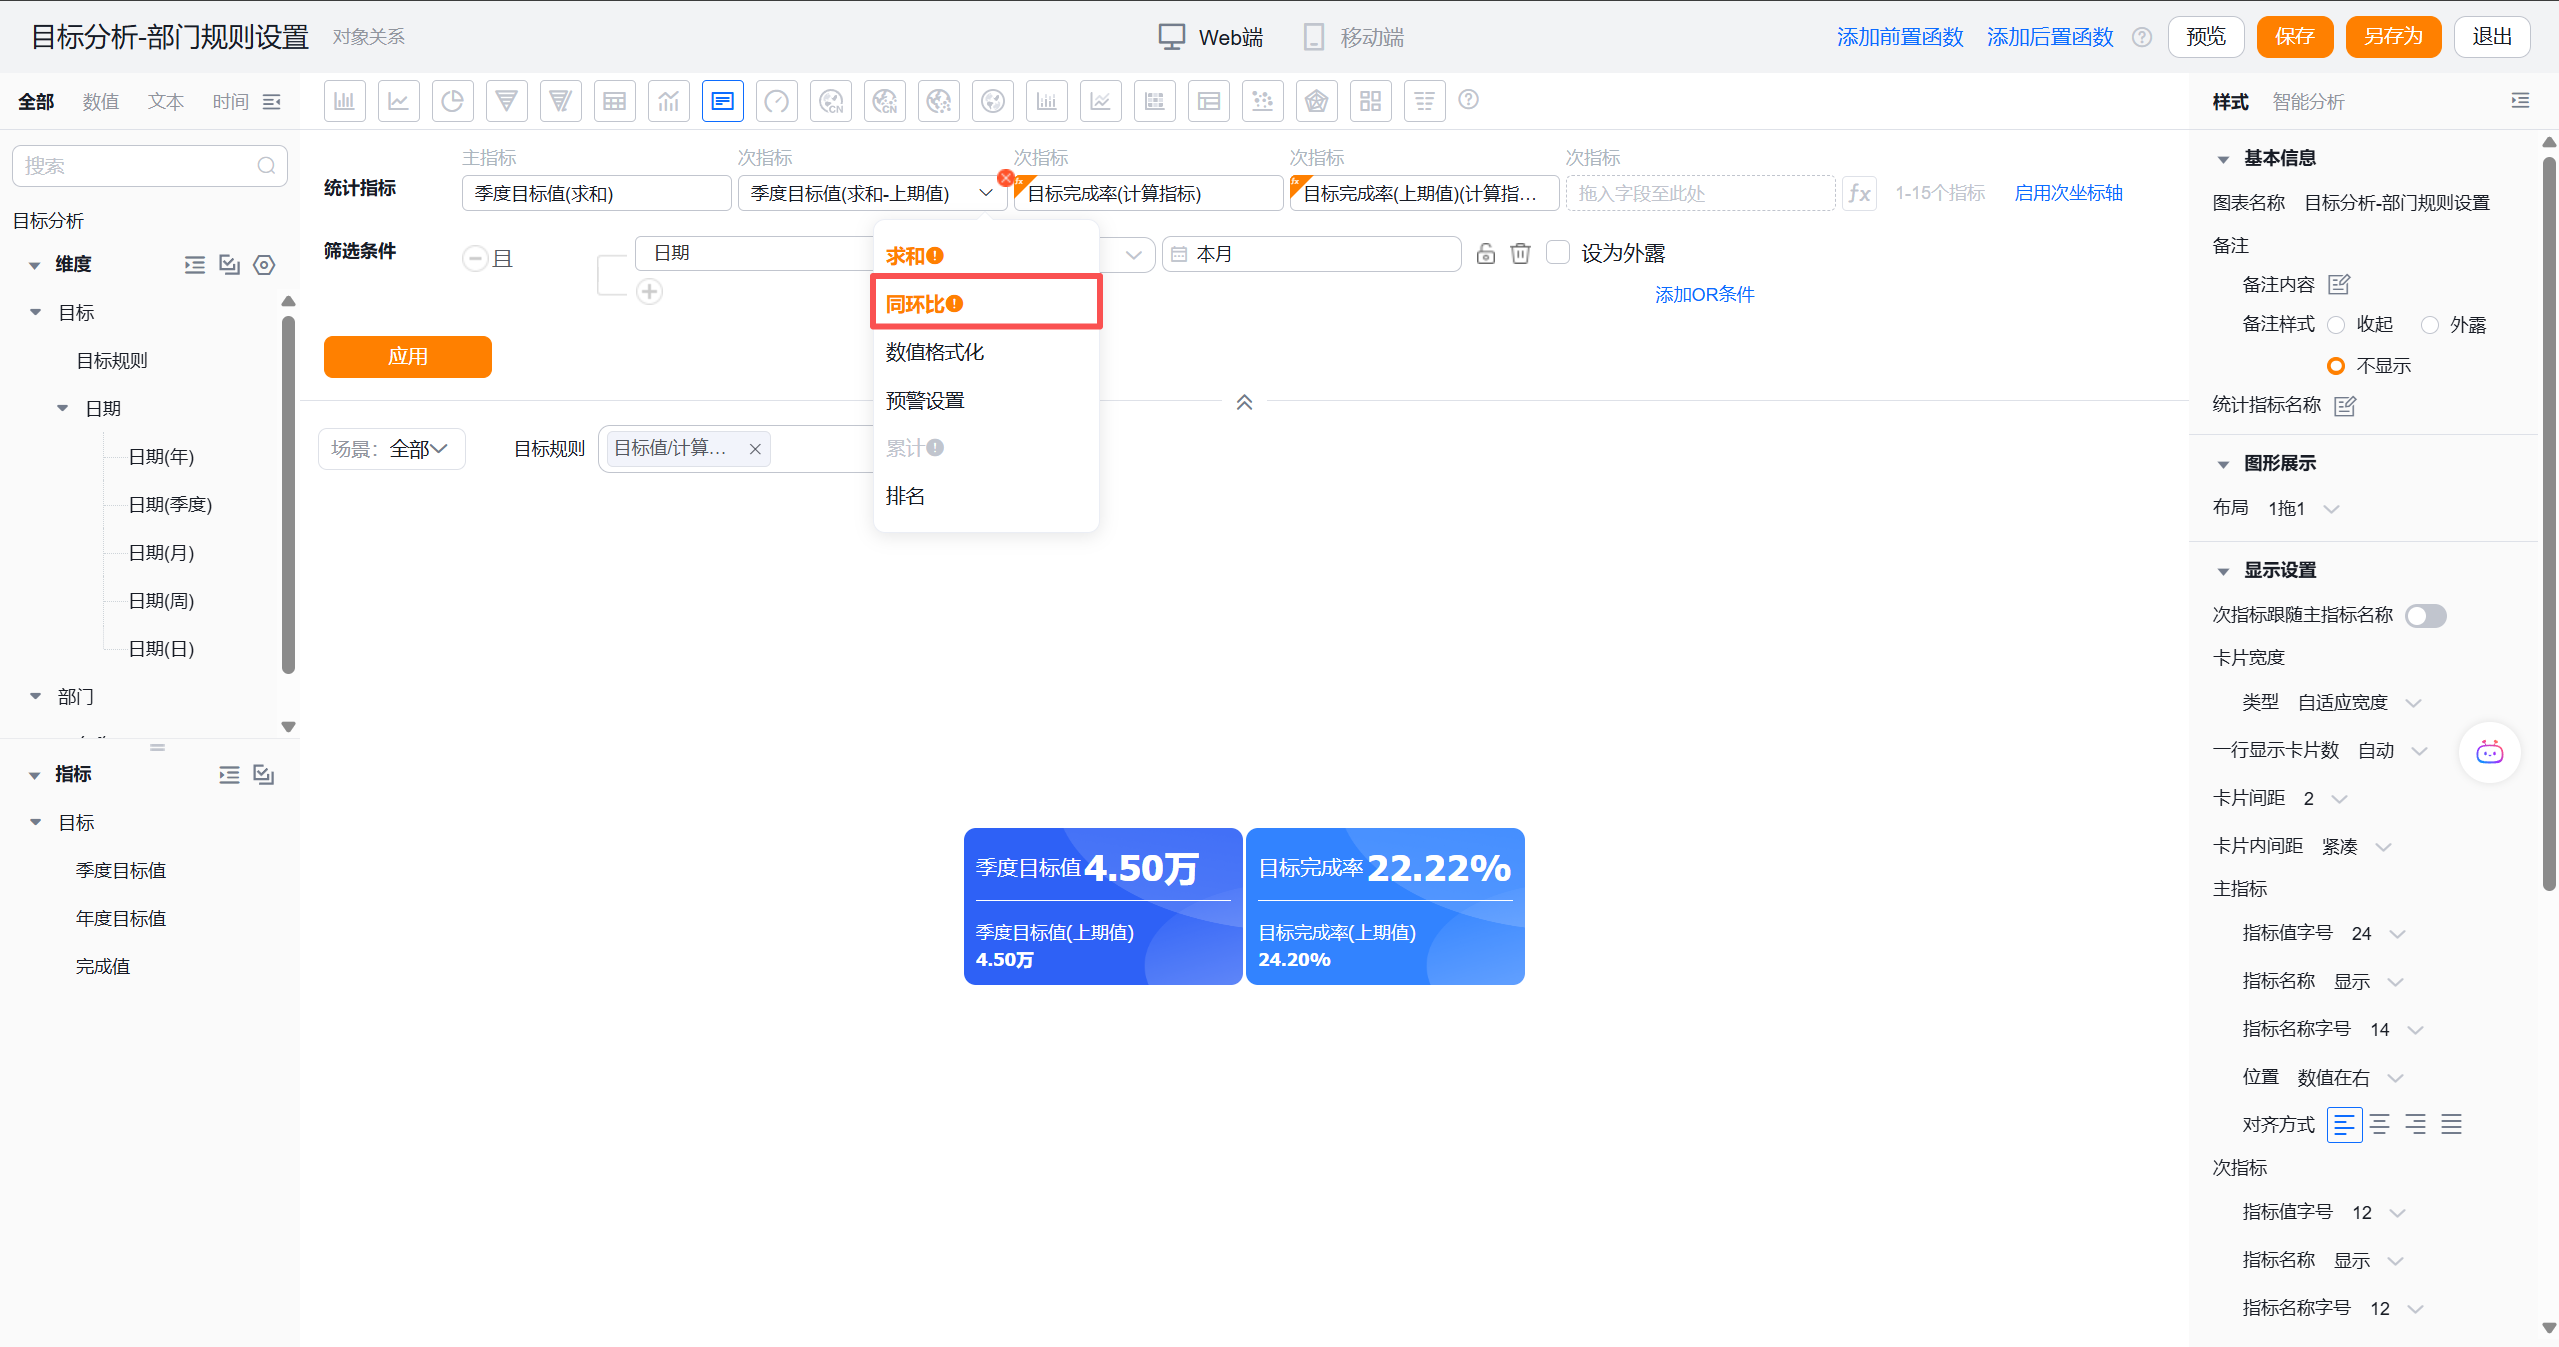Choose the scatter plot chart icon

(x=1262, y=101)
